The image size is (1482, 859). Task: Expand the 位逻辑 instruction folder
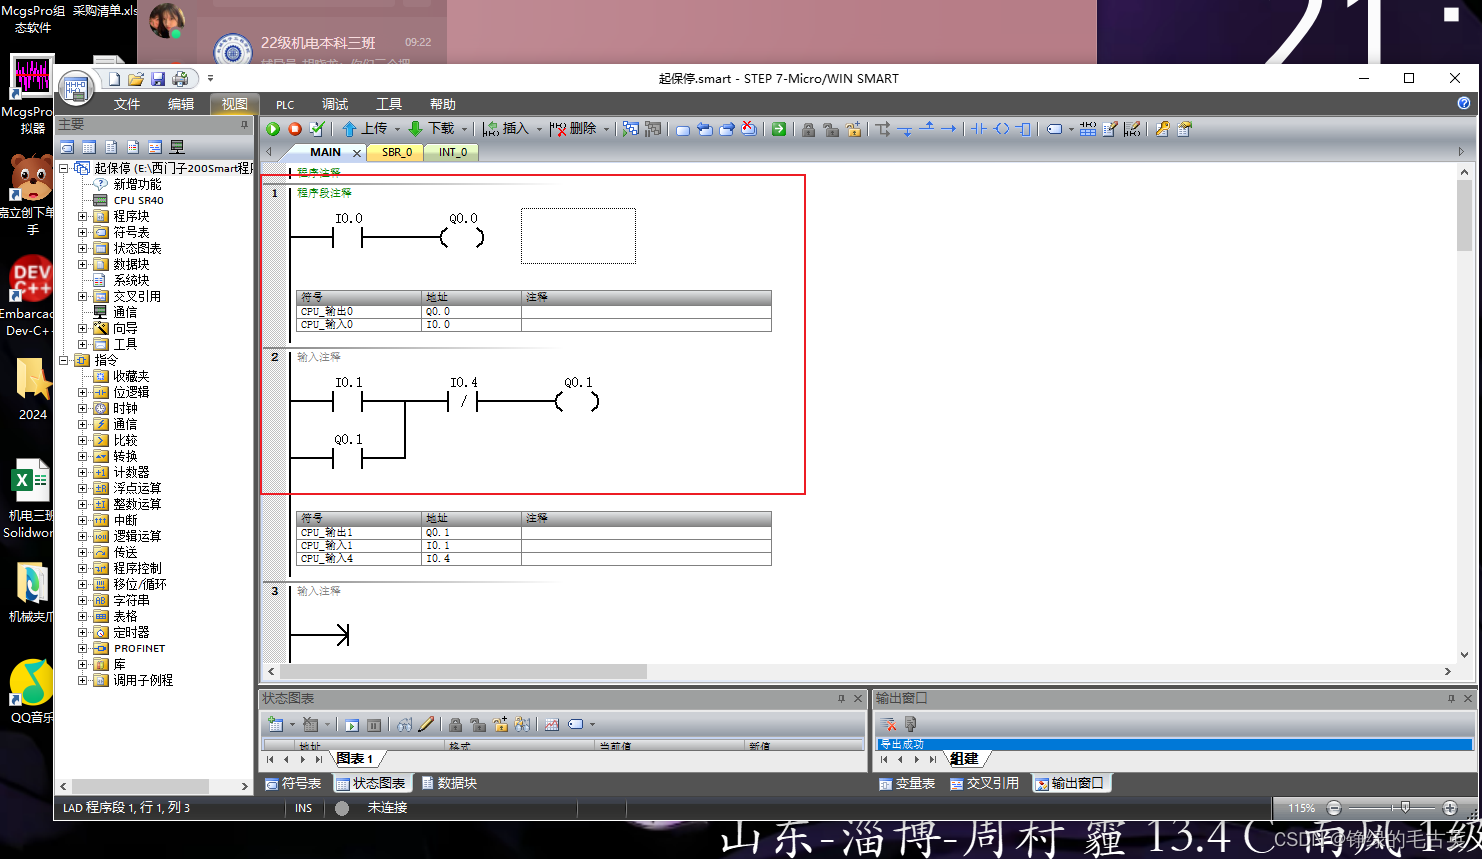[x=83, y=392]
